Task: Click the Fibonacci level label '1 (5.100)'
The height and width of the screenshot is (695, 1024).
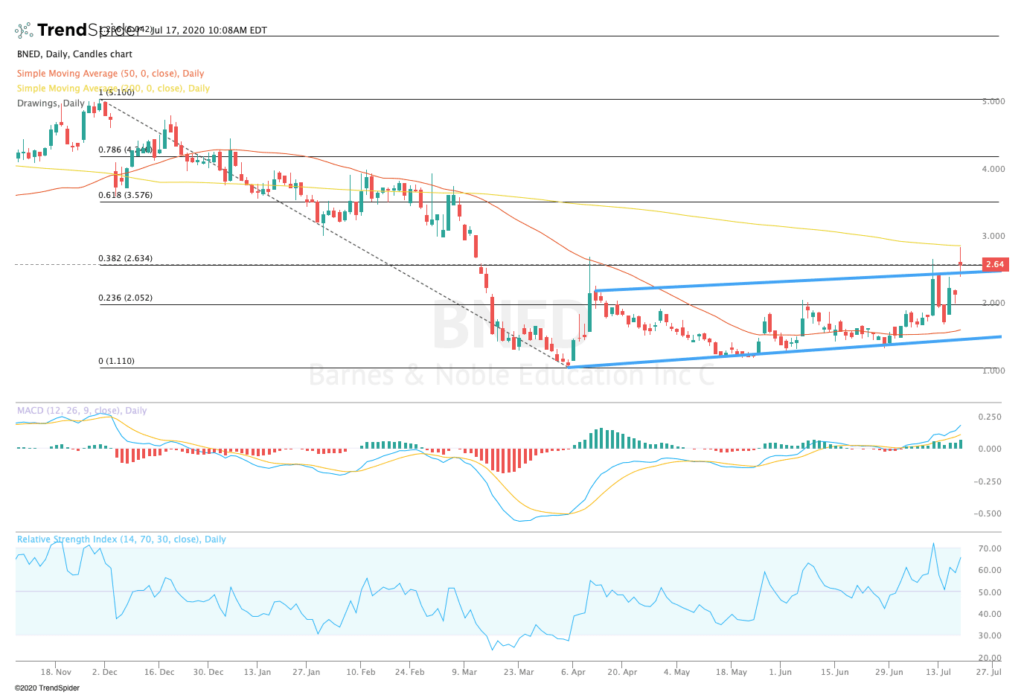Action: [116, 92]
